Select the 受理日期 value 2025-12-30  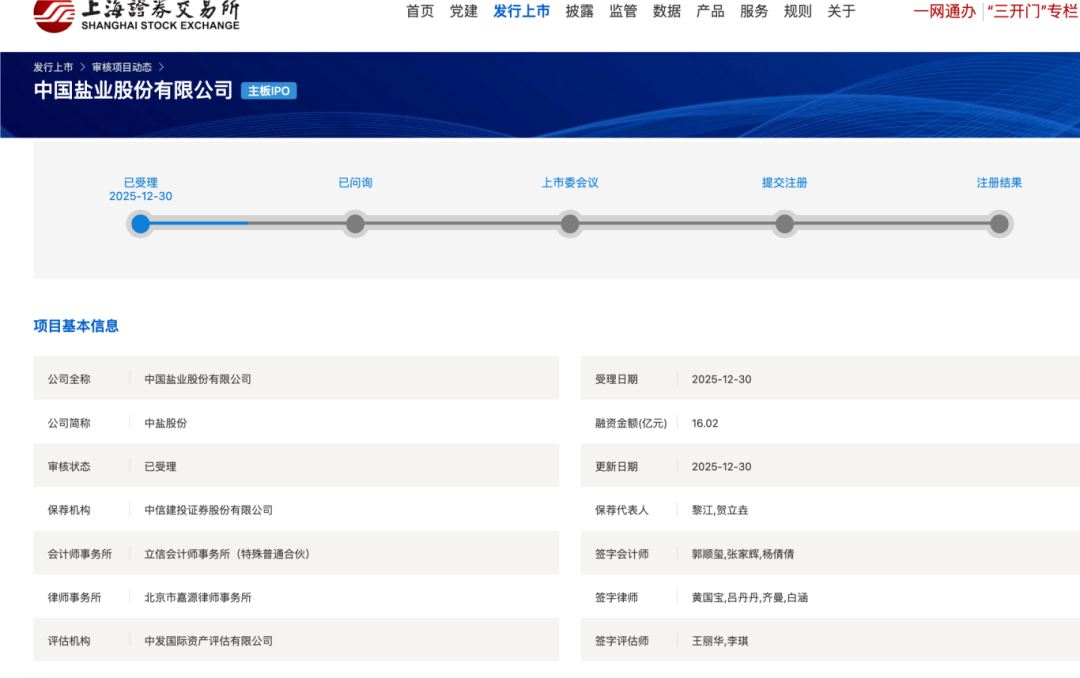[721, 379]
